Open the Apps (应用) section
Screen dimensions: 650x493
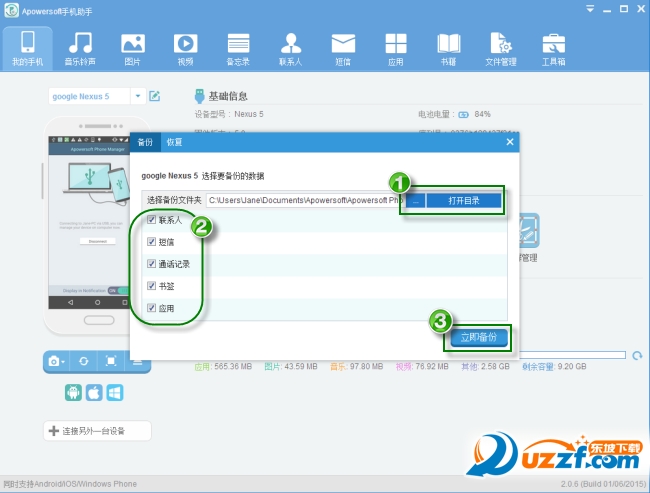tap(396, 49)
